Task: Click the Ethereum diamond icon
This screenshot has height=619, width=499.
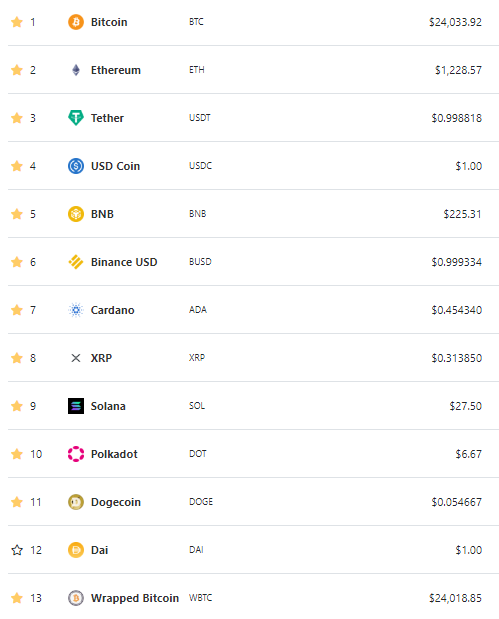Action: click(x=76, y=70)
